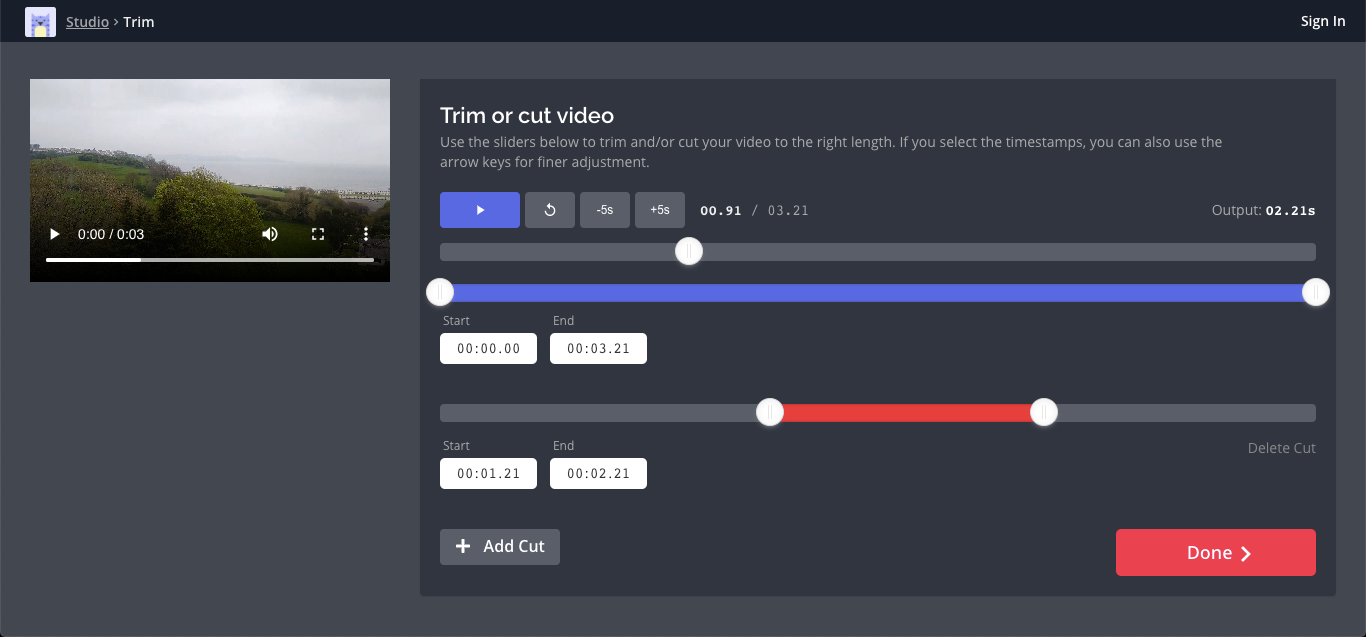This screenshot has height=637, width=1366.
Task: Skip forward with the +5s button
Action: [660, 210]
